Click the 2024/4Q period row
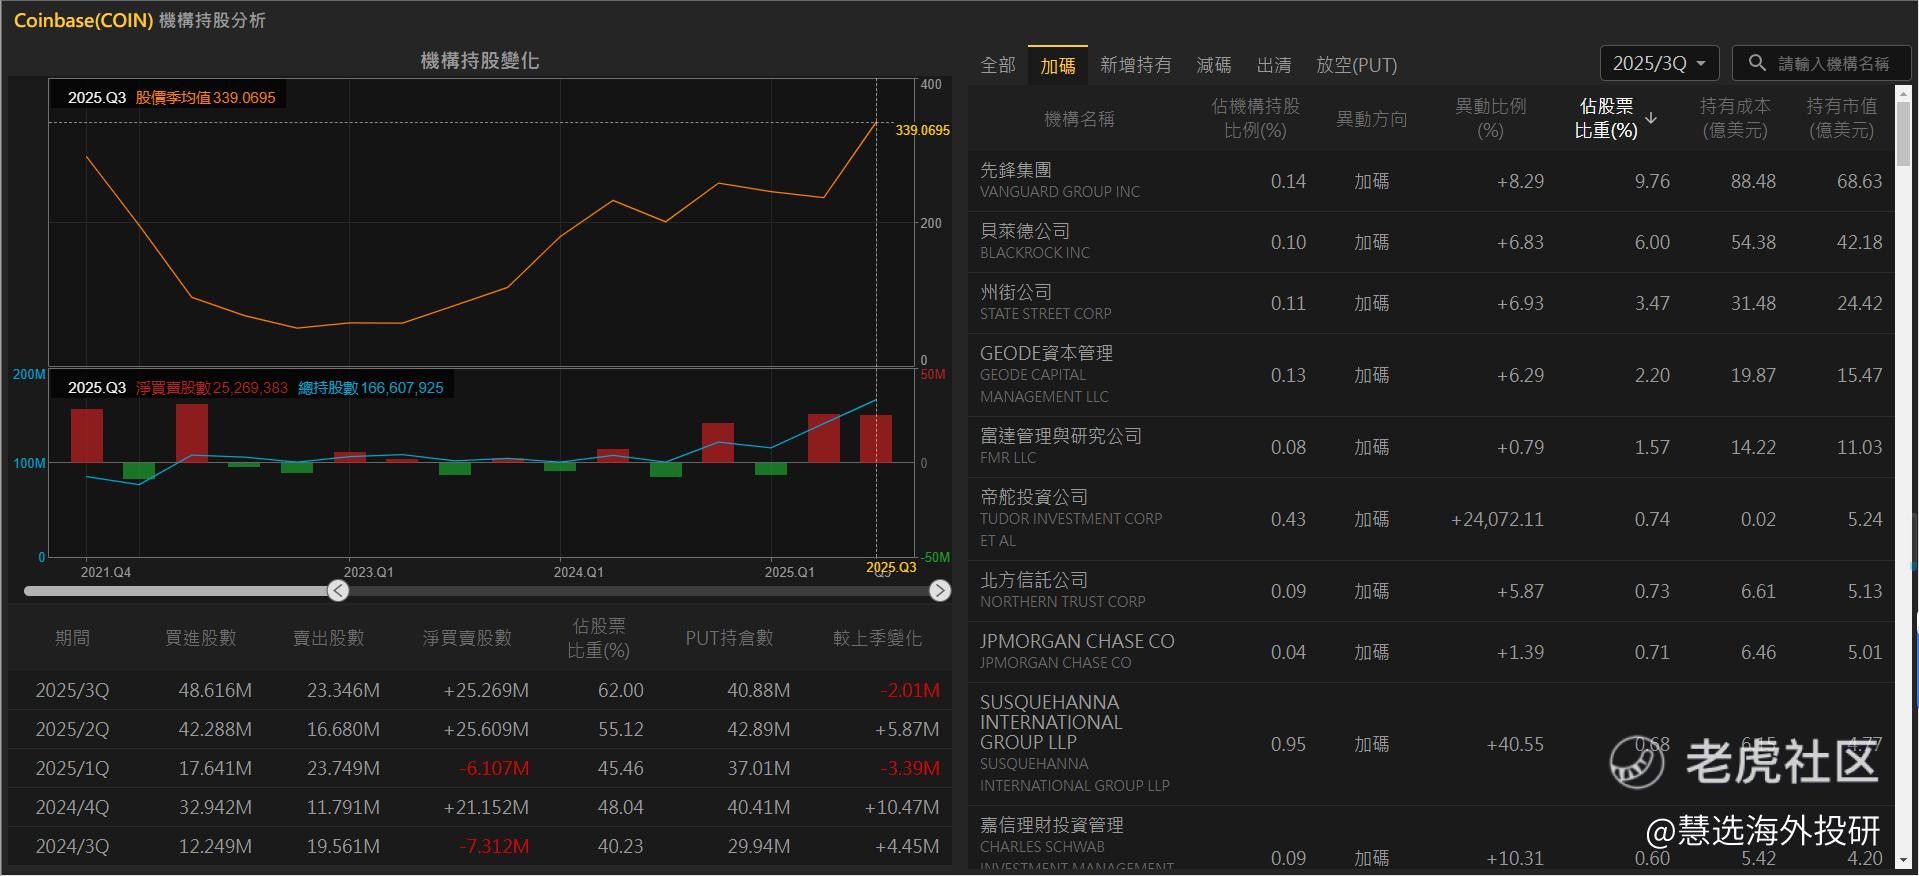This screenshot has height=876, width=1919. click(480, 807)
